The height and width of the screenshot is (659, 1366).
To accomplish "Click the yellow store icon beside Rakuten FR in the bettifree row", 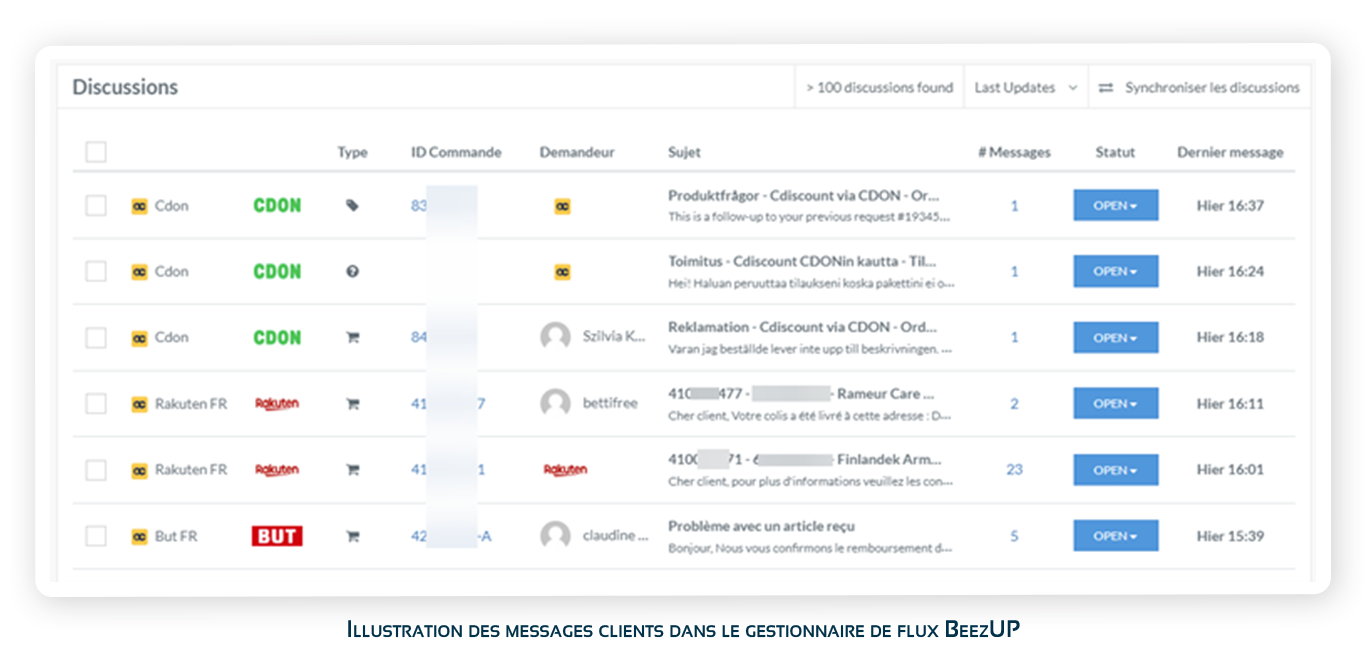I will 140,404.
